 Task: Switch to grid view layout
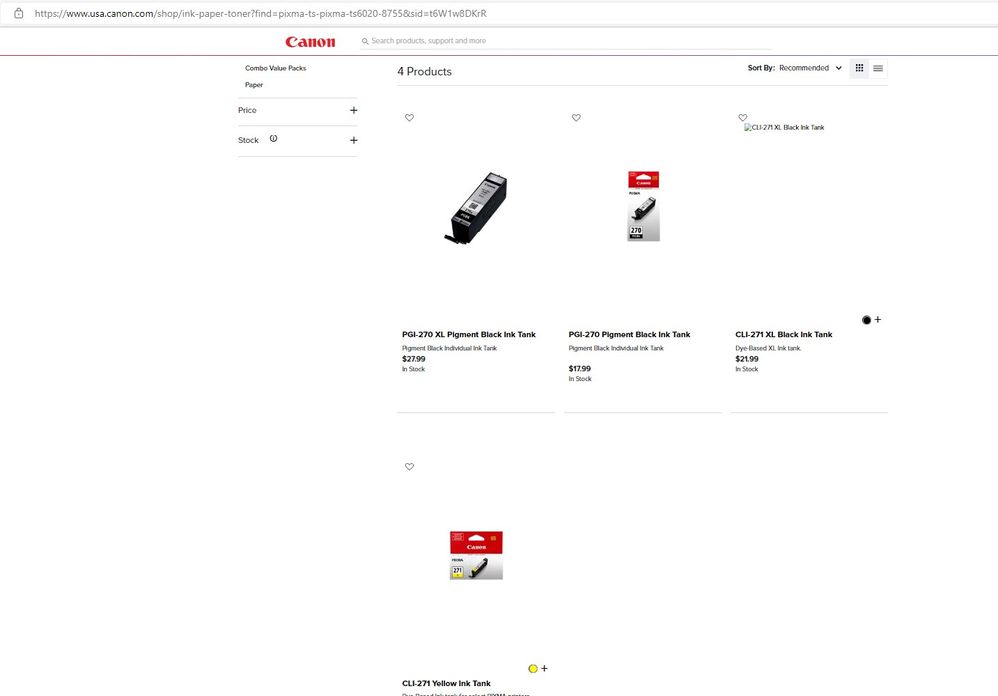tap(859, 68)
